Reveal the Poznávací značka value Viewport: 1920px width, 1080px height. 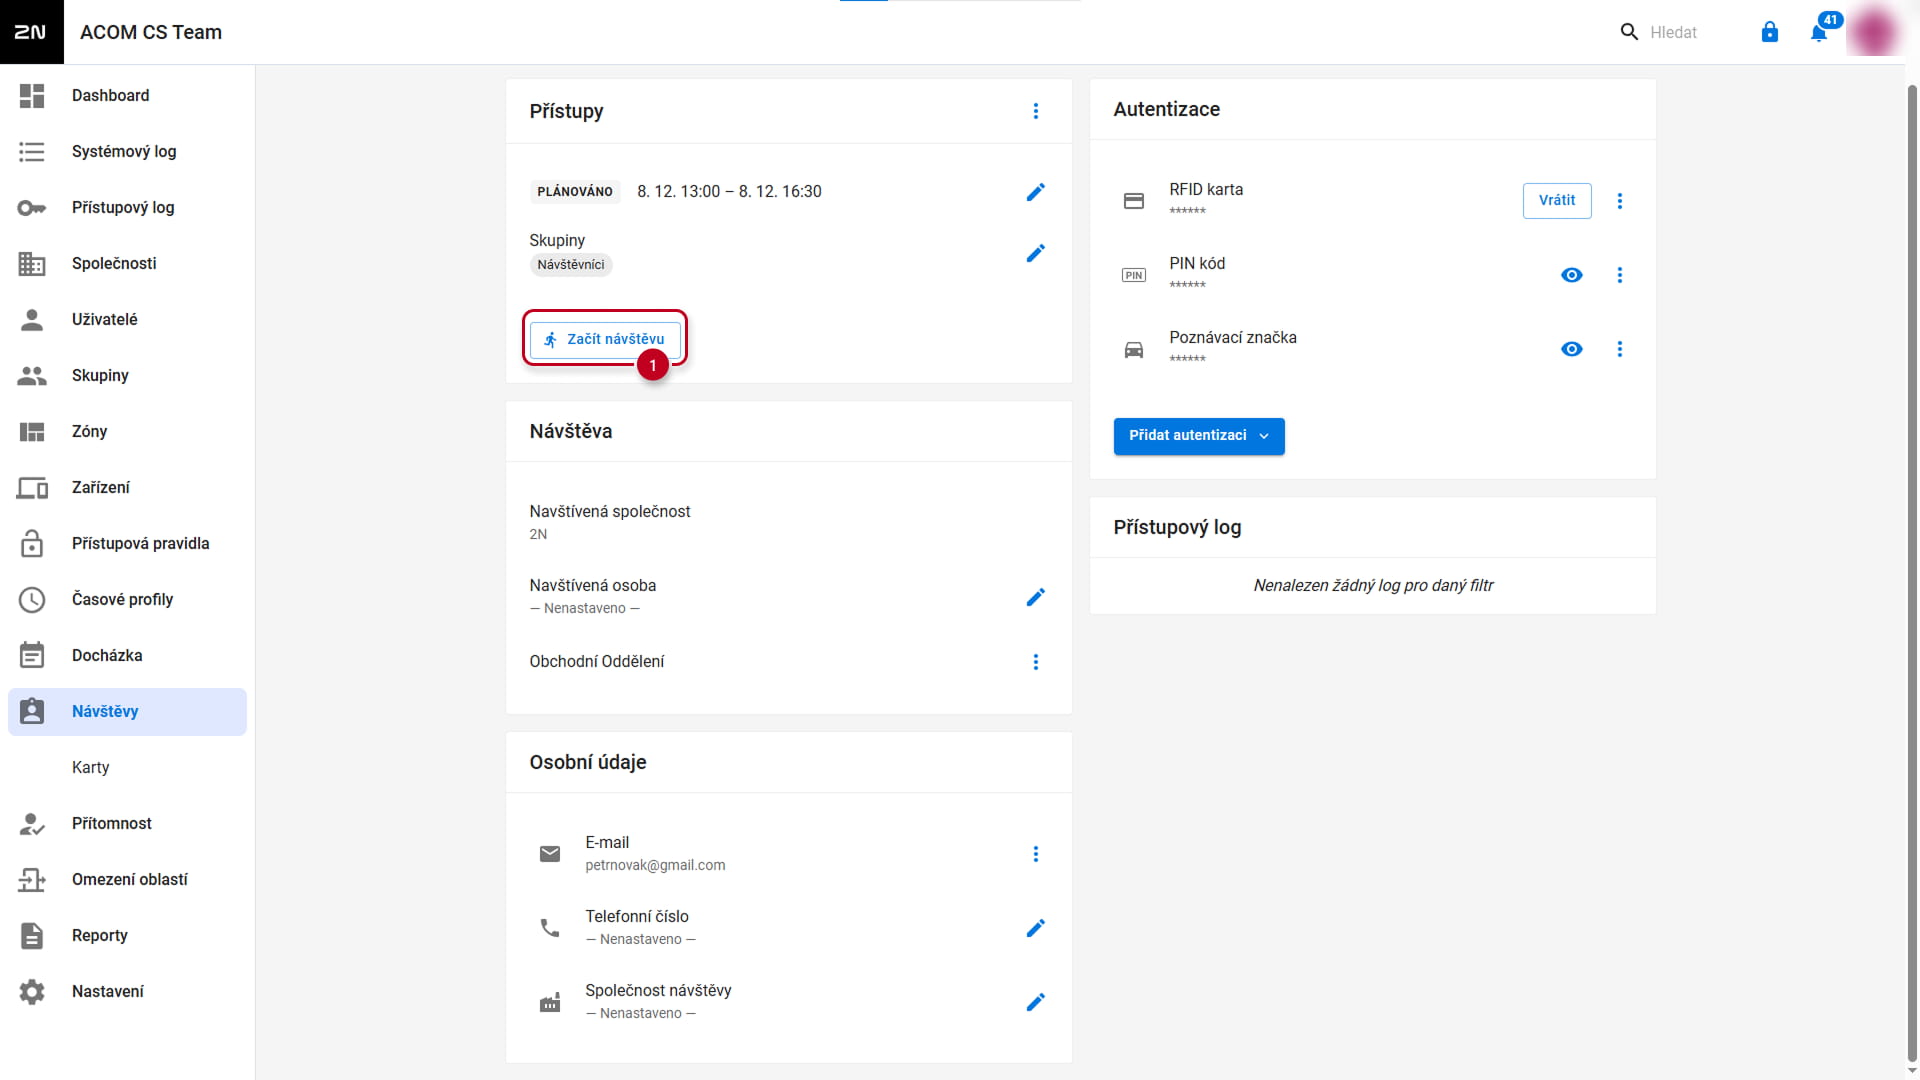(1572, 349)
